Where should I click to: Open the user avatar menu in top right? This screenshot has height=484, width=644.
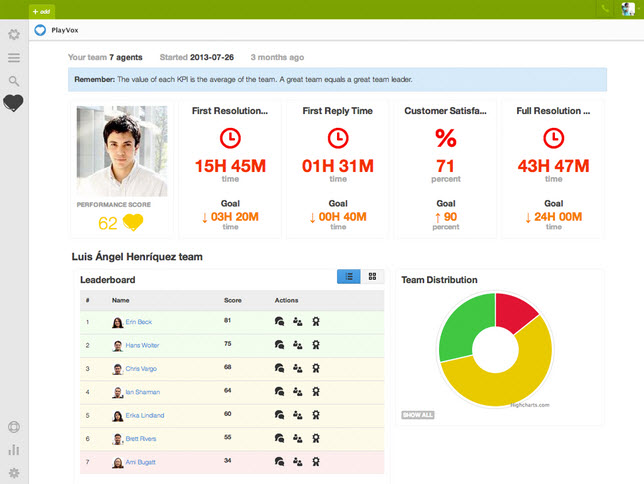630,9
